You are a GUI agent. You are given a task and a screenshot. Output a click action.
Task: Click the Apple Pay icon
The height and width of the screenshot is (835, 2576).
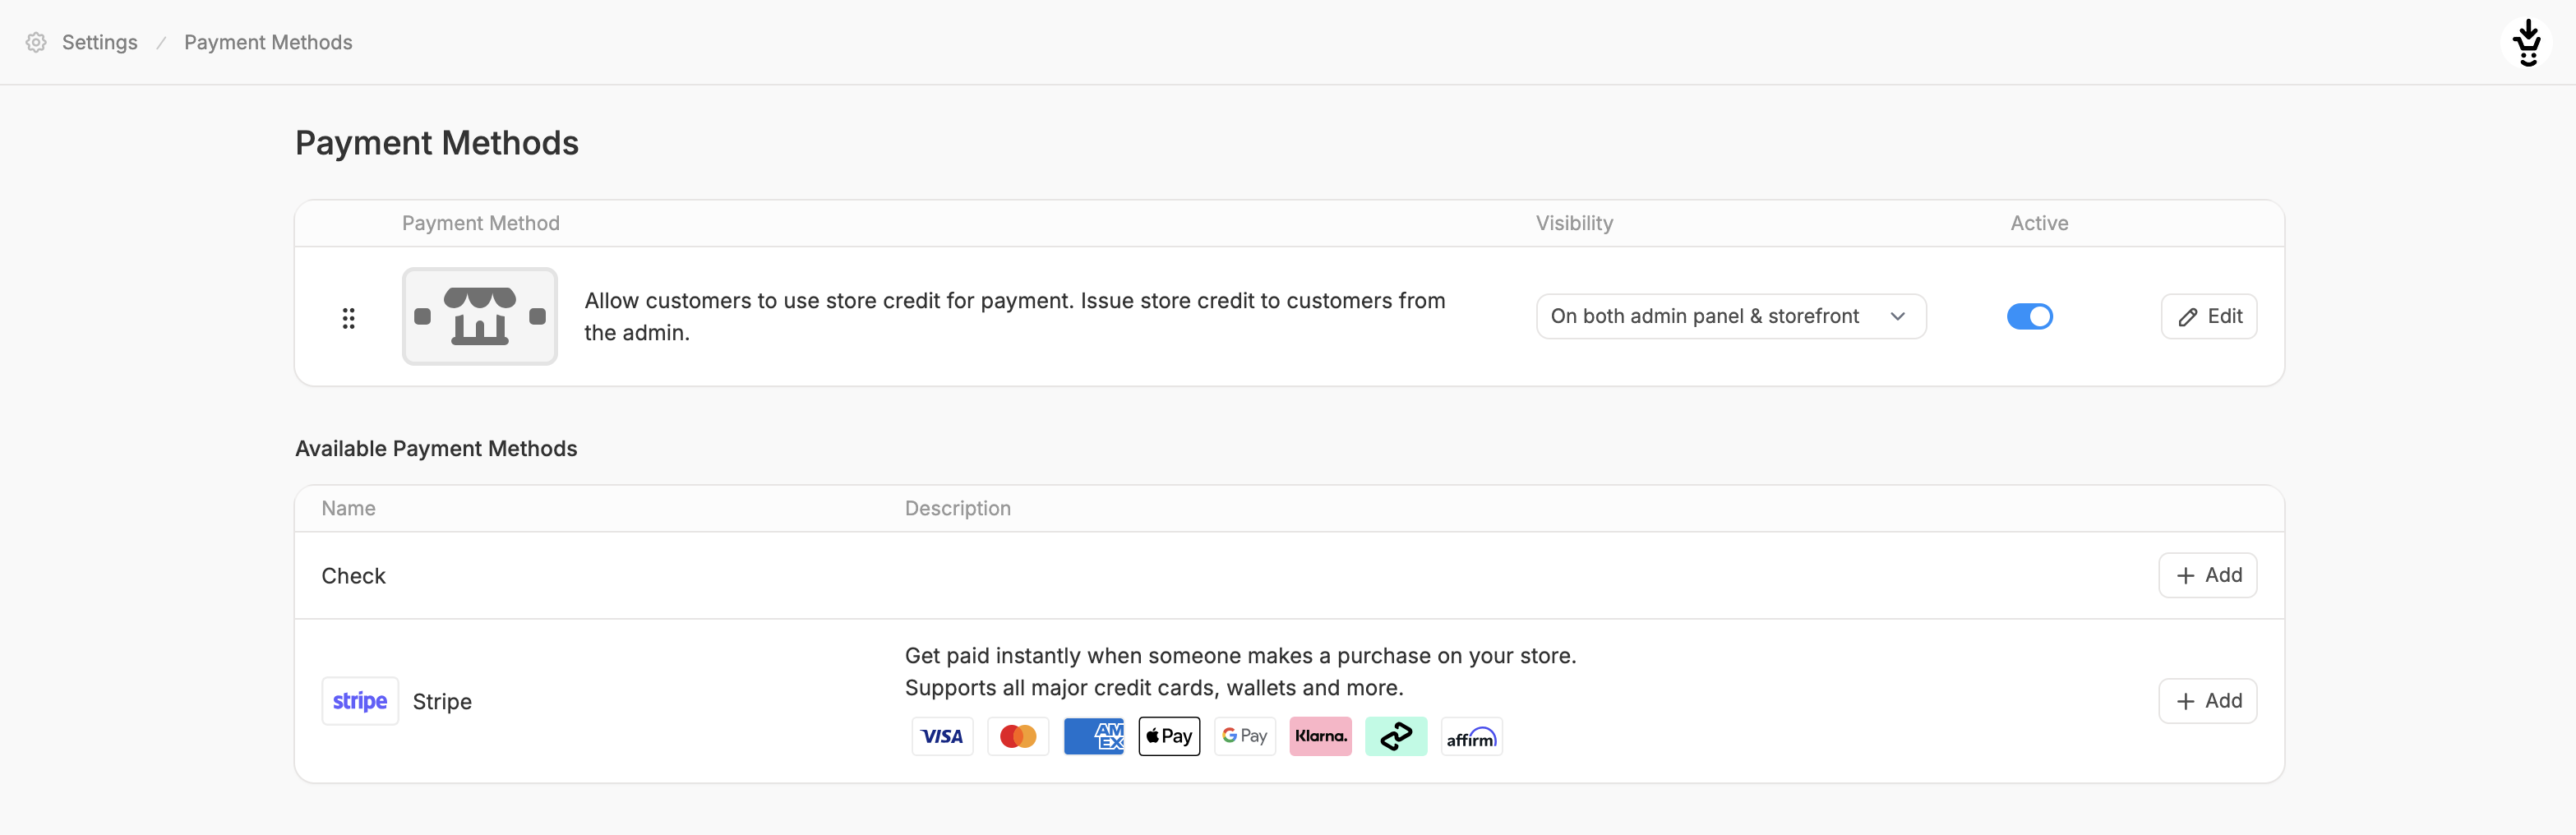tap(1169, 737)
